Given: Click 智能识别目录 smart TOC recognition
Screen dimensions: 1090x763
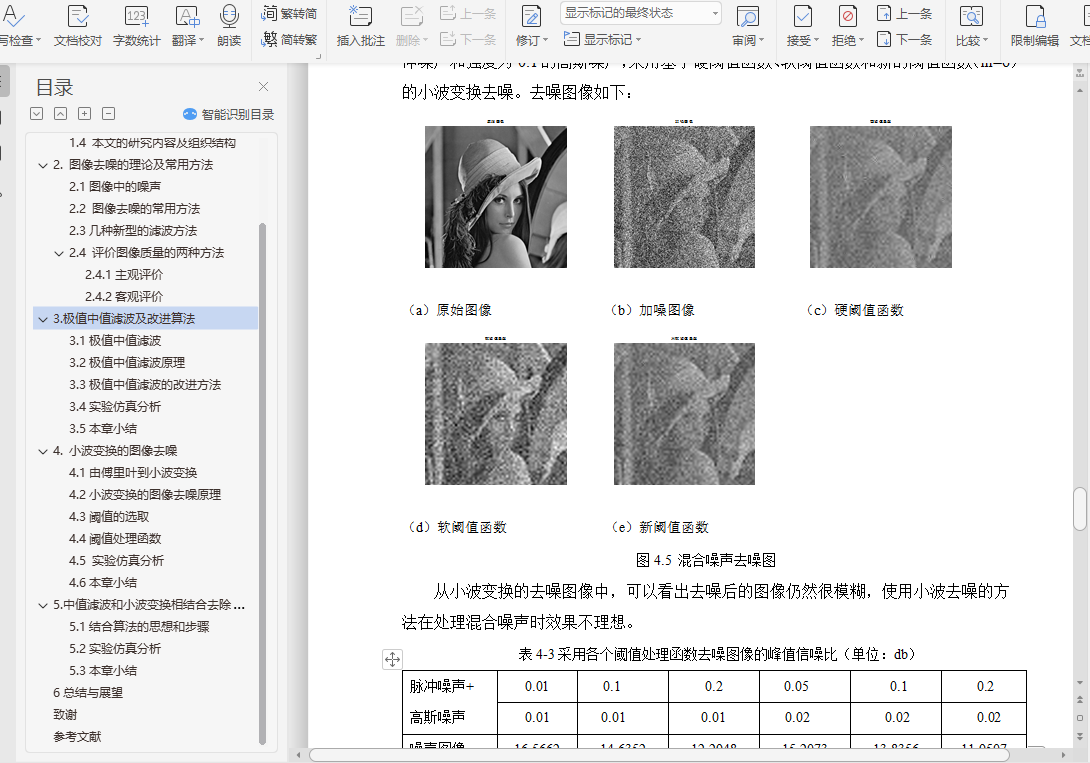Looking at the screenshot, I should (x=229, y=115).
